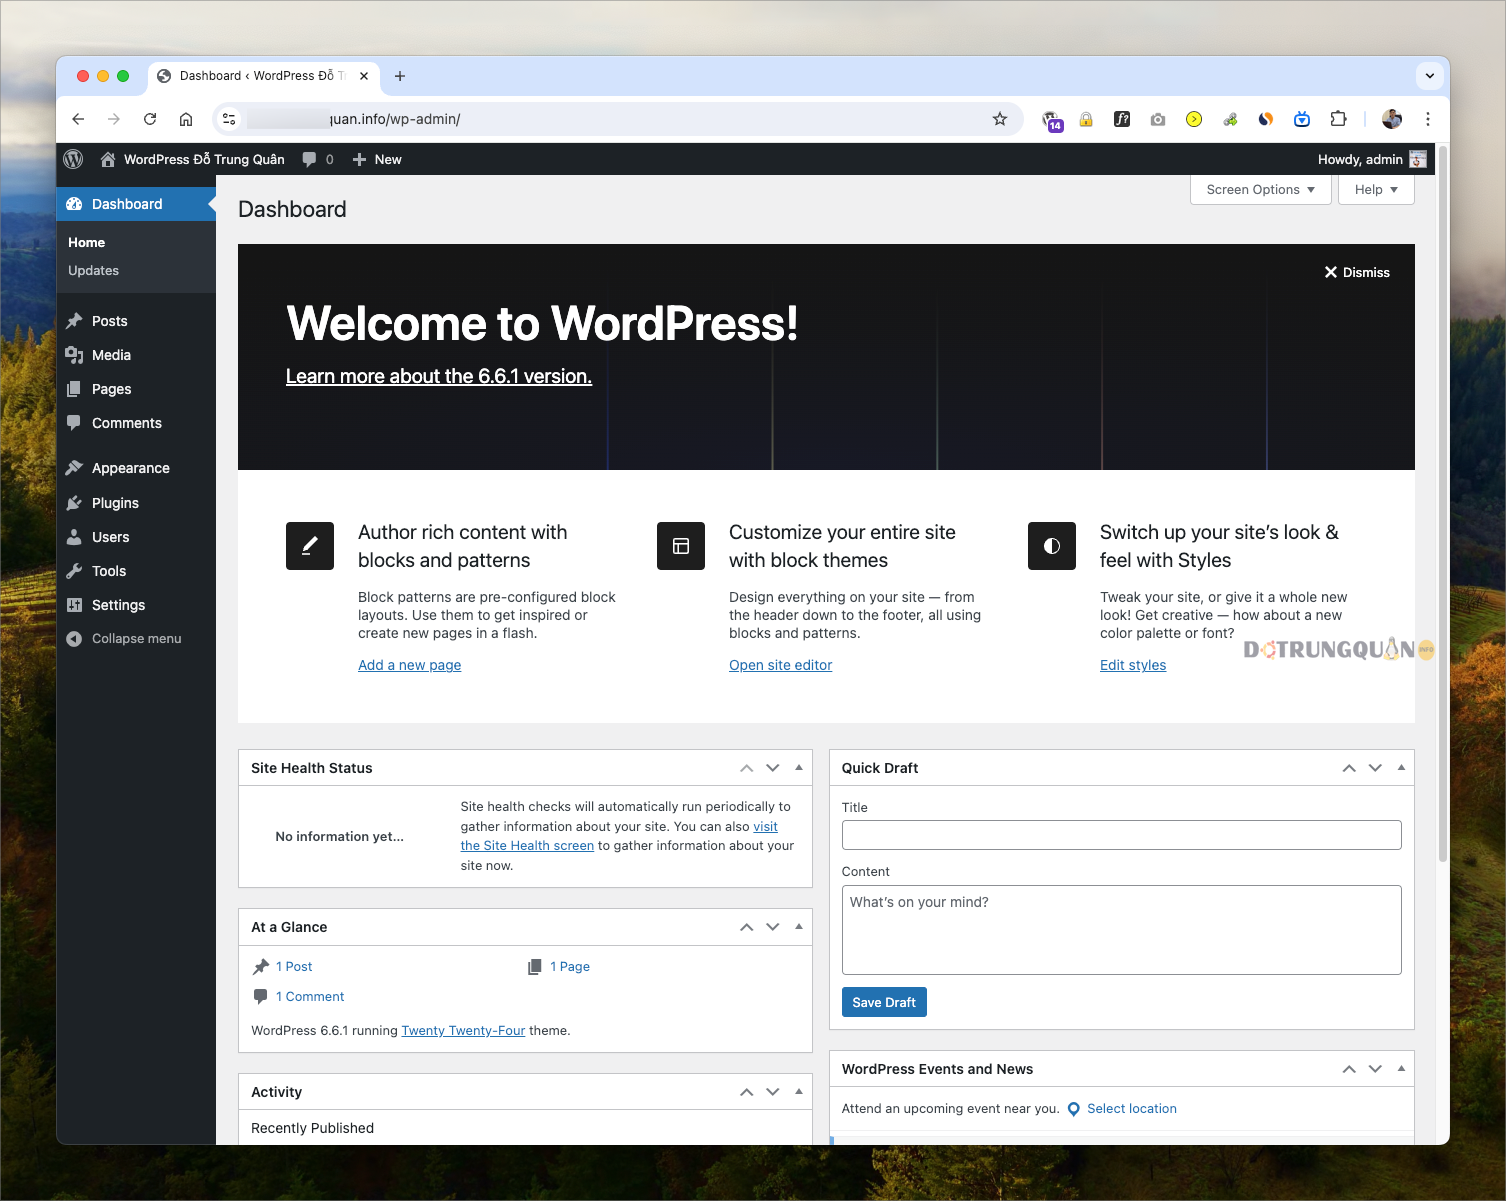Toggle Activity panel collapse triangle
The height and width of the screenshot is (1201, 1506).
click(799, 1091)
